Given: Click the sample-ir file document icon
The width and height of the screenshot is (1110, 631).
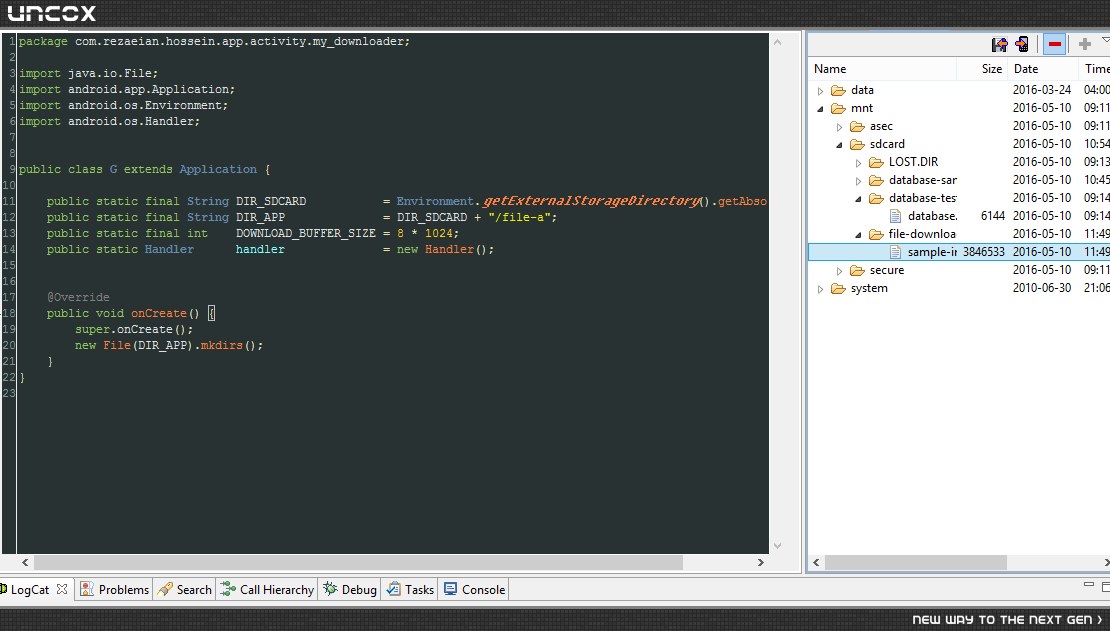Looking at the screenshot, I should [x=896, y=252].
